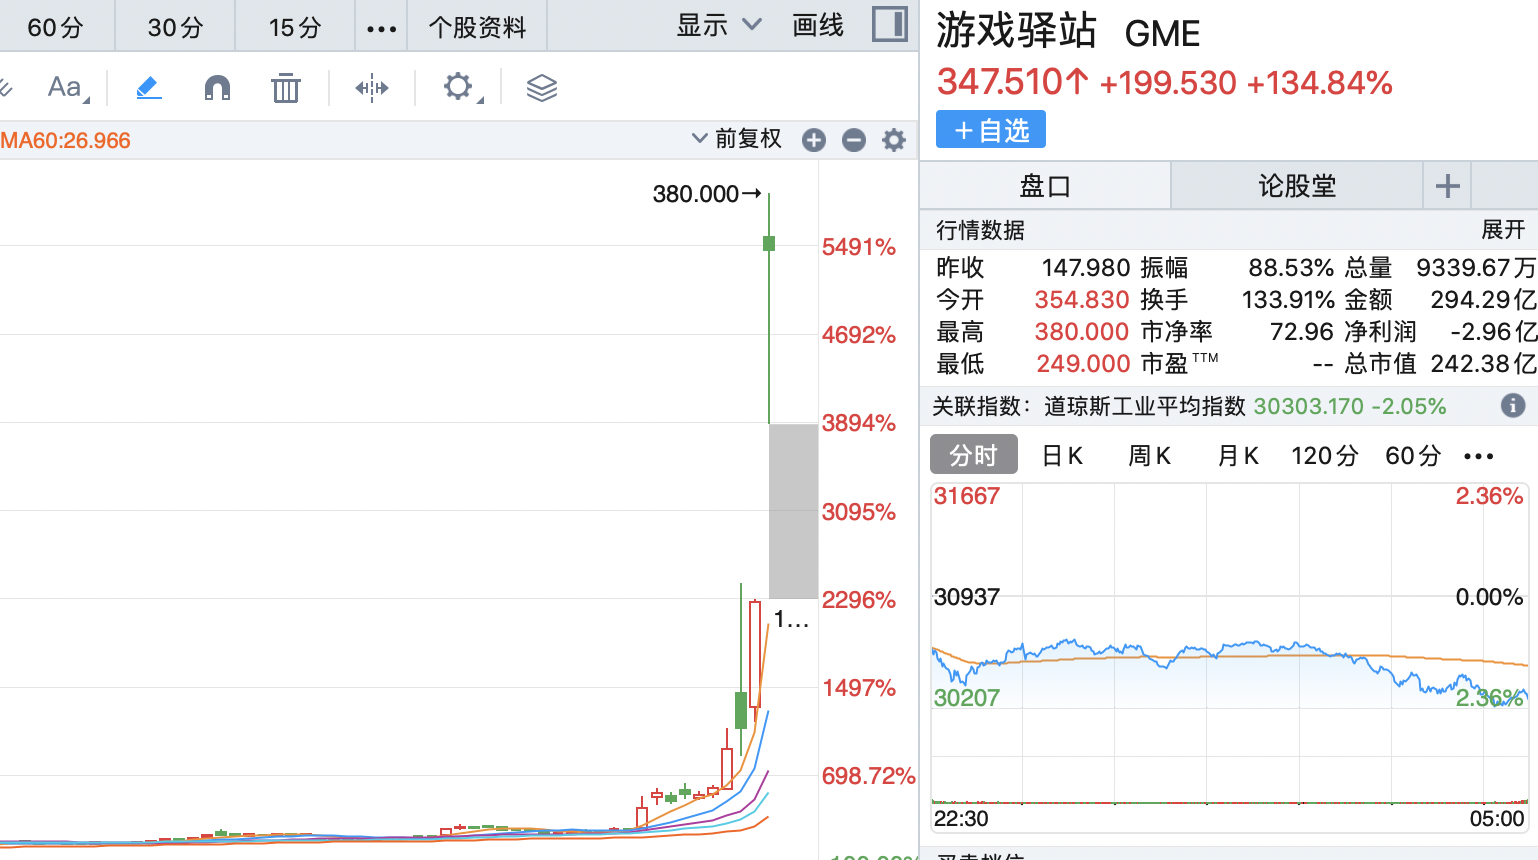The height and width of the screenshot is (860, 1538).
Task: Click the 5491% axis label
Action: click(x=858, y=247)
